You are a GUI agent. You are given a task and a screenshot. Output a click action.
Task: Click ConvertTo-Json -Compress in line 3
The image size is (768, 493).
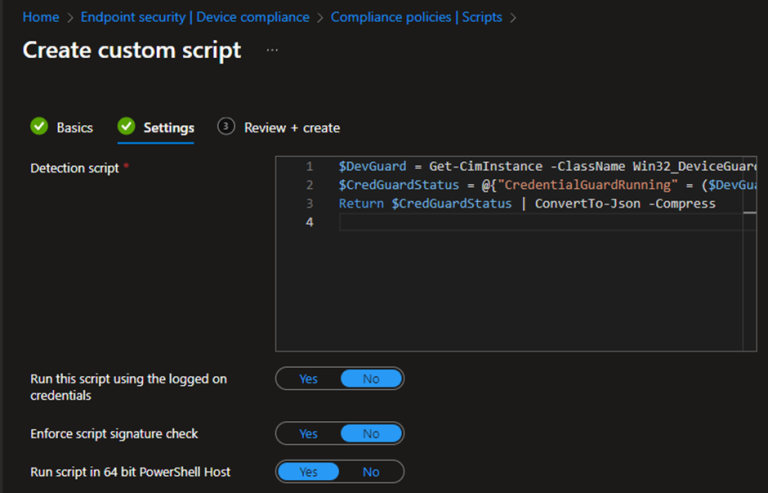tap(625, 204)
